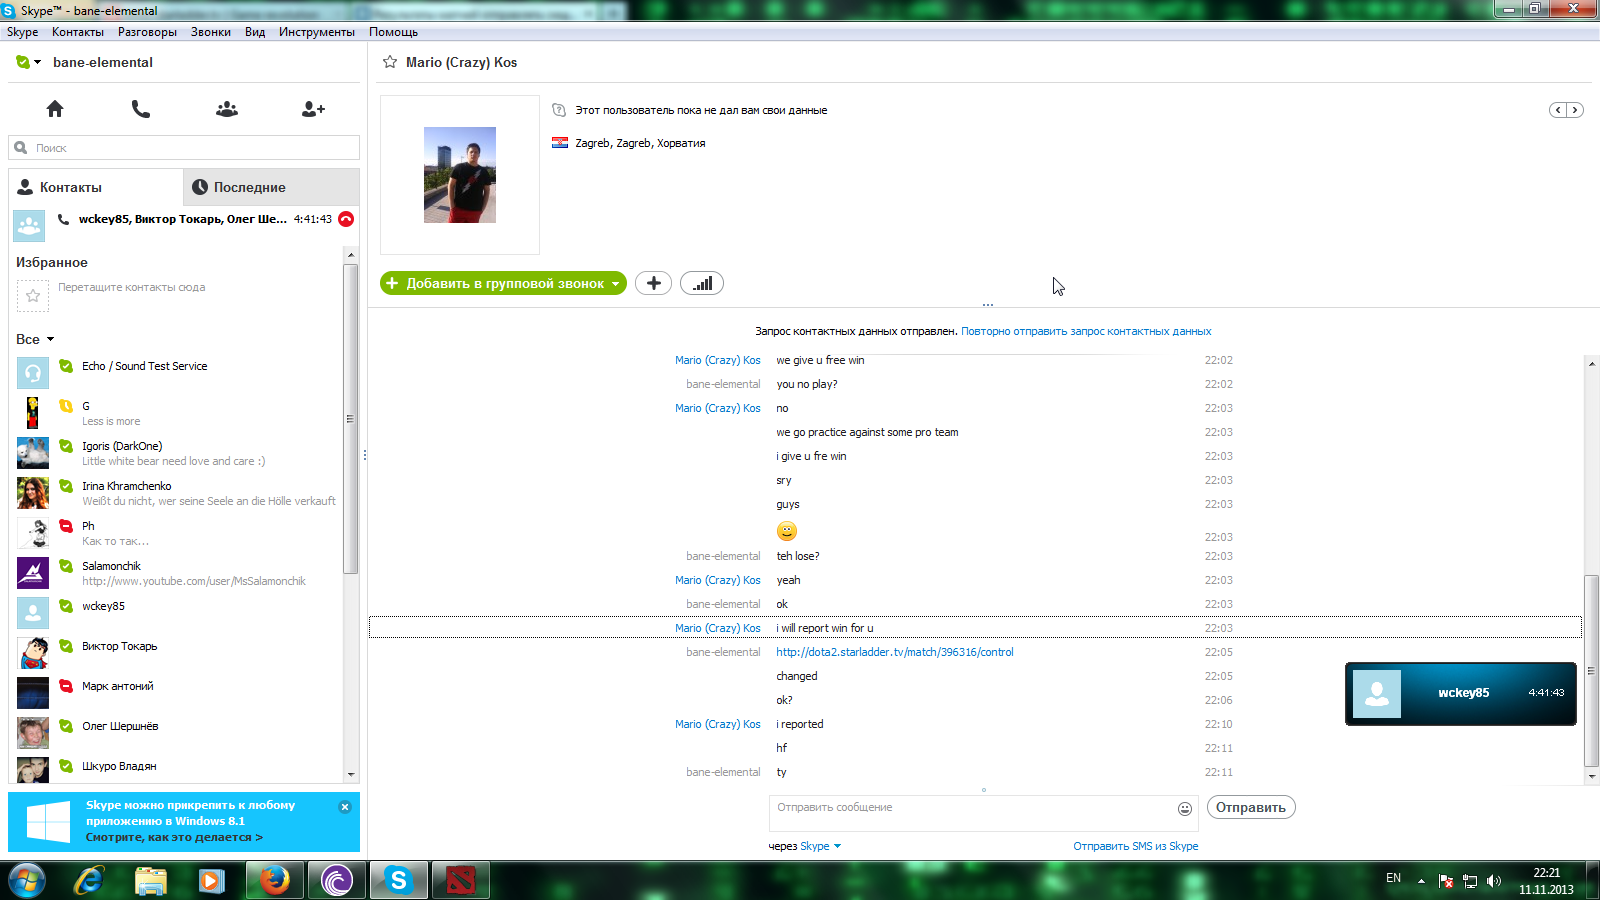The height and width of the screenshot is (900, 1600).
Task: Open the dial pad phone icon
Action: point(141,108)
